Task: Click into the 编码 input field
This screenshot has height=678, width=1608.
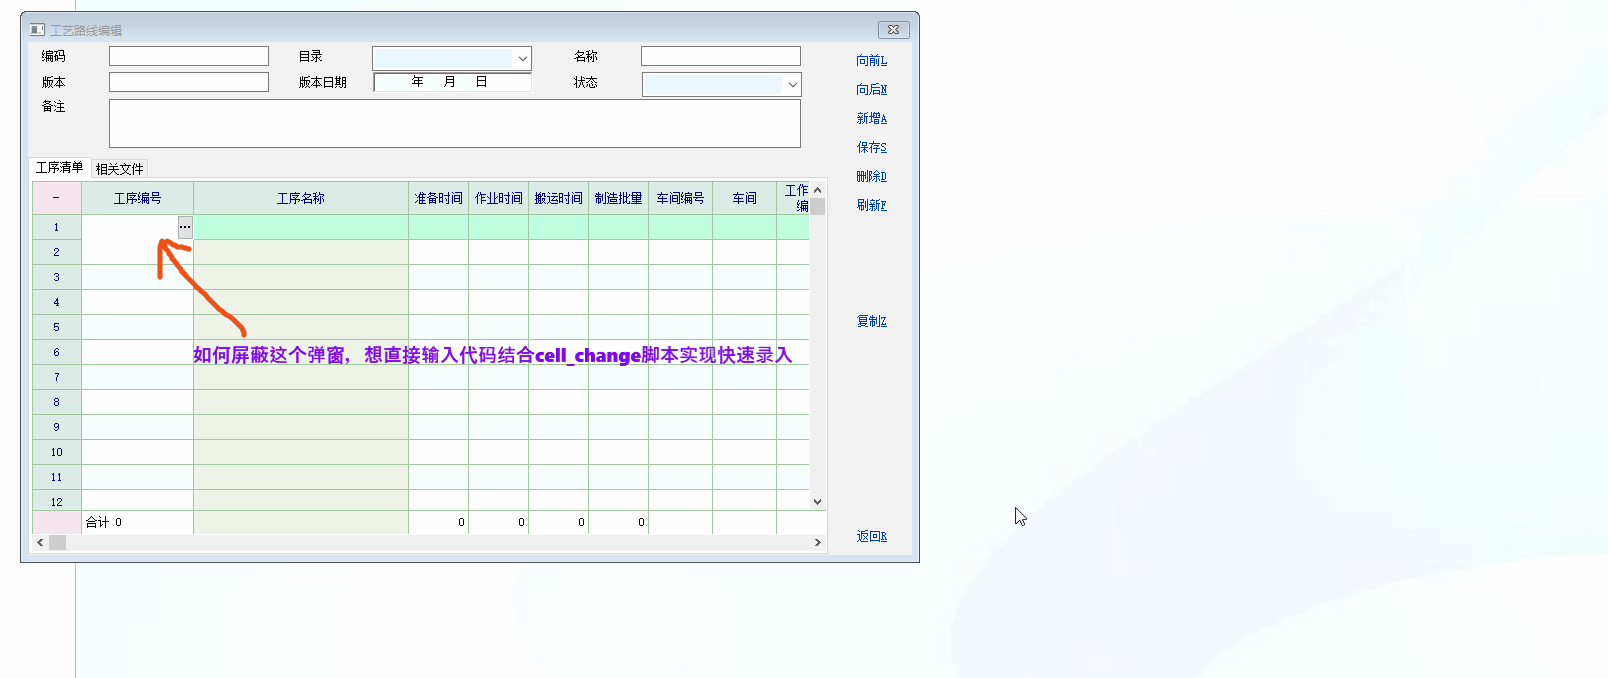Action: point(188,56)
